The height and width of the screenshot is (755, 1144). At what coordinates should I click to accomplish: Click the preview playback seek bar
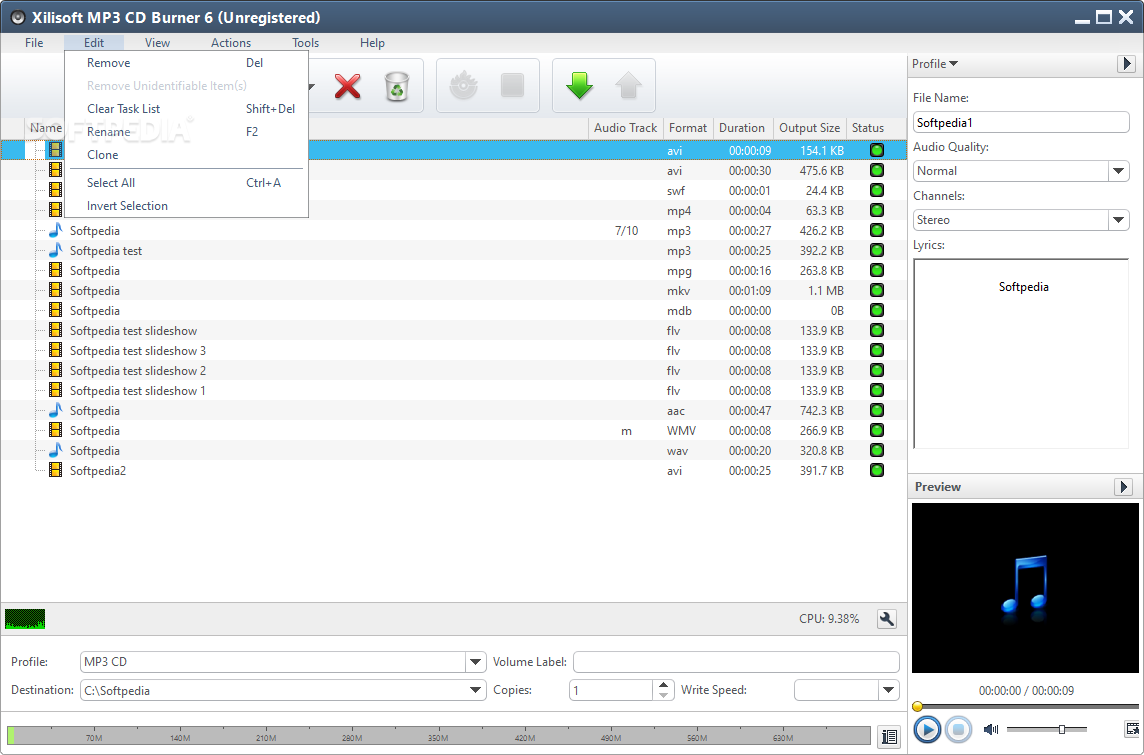1025,706
